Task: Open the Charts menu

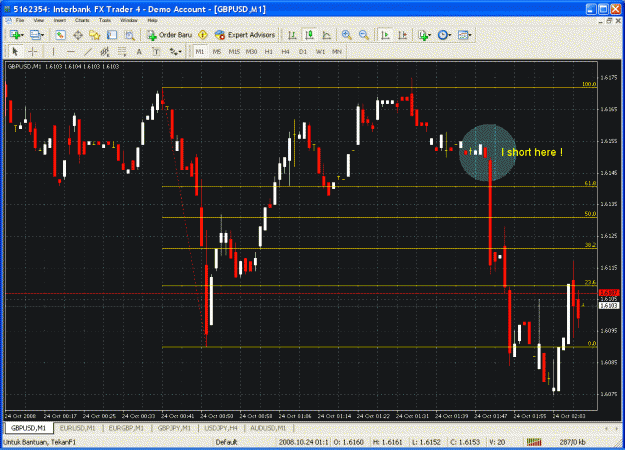Action: pyautogui.click(x=82, y=20)
